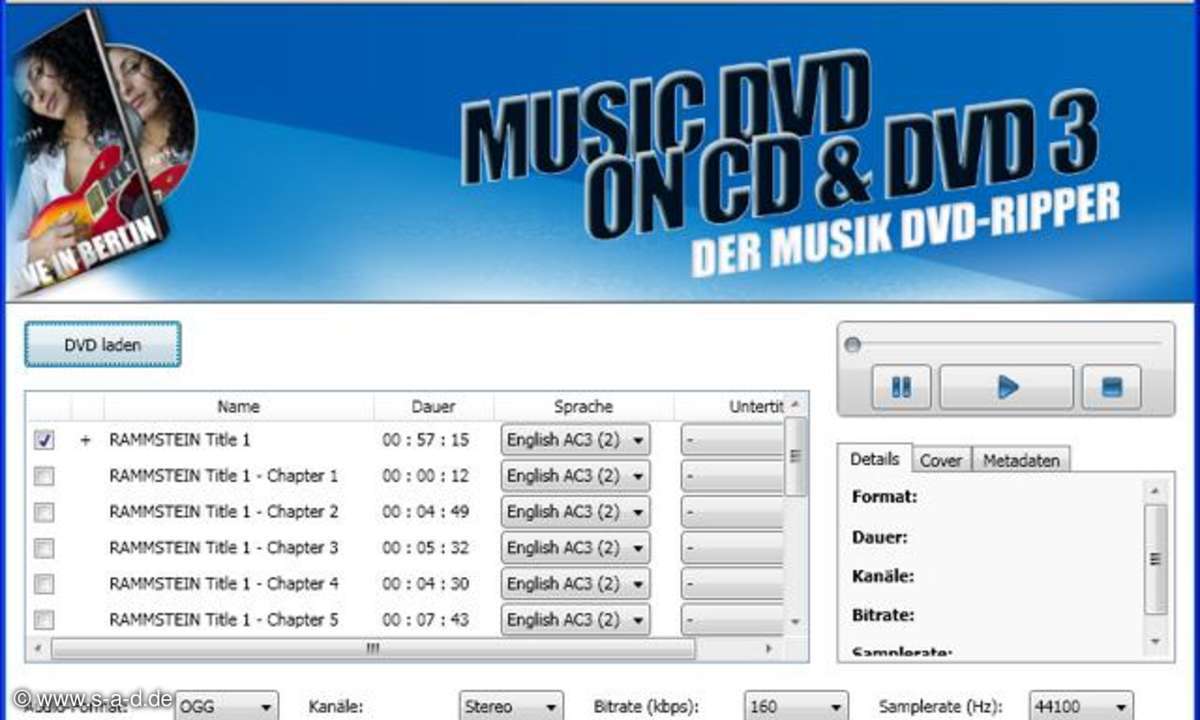Uncheck RAMMSTEIN Title 1 checkbox
This screenshot has width=1200, height=720.
click(x=44, y=440)
